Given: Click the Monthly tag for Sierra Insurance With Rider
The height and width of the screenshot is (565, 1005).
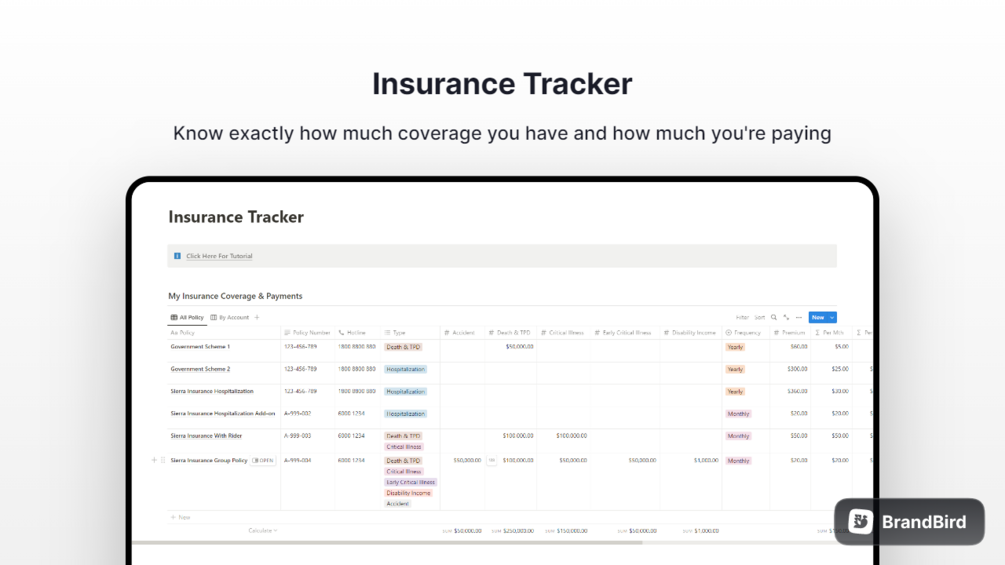Looking at the screenshot, I should 738,436.
